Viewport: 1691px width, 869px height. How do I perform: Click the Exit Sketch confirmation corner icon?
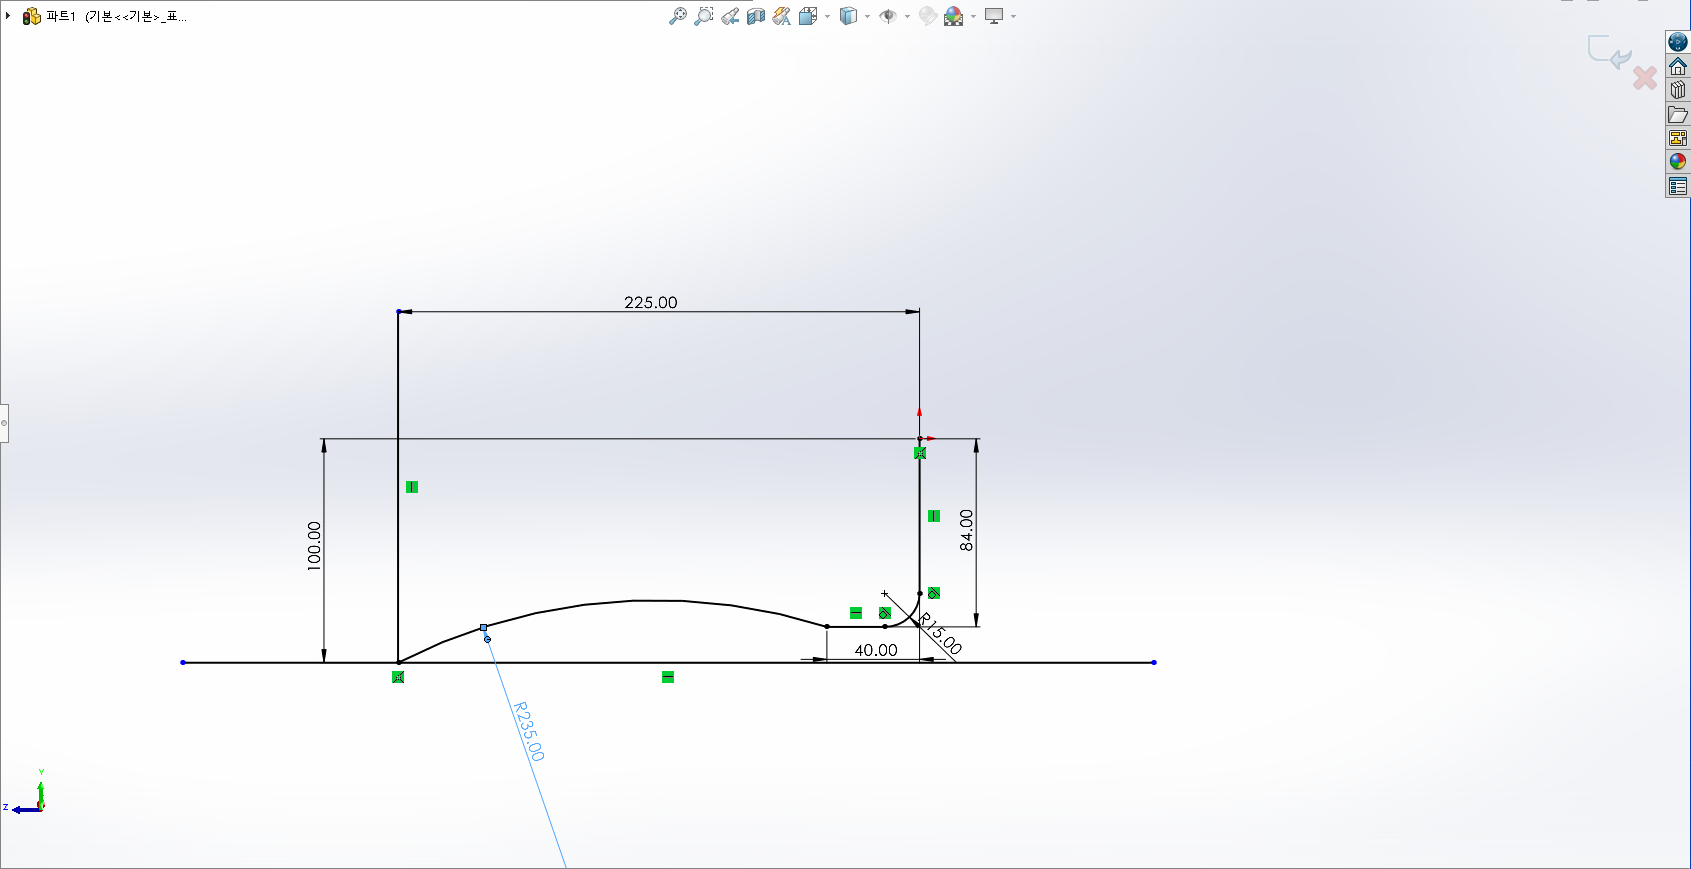[1609, 52]
